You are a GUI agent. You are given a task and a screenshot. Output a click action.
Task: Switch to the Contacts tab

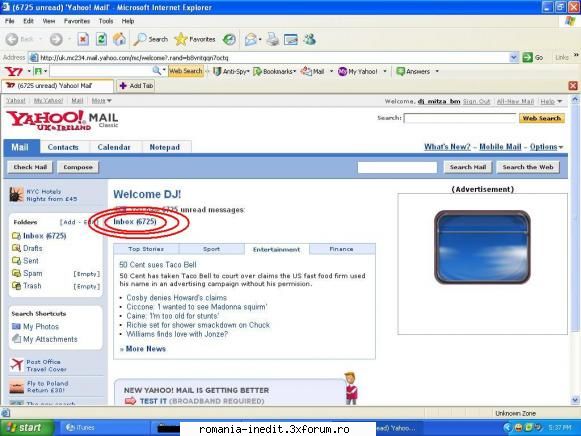coord(63,147)
